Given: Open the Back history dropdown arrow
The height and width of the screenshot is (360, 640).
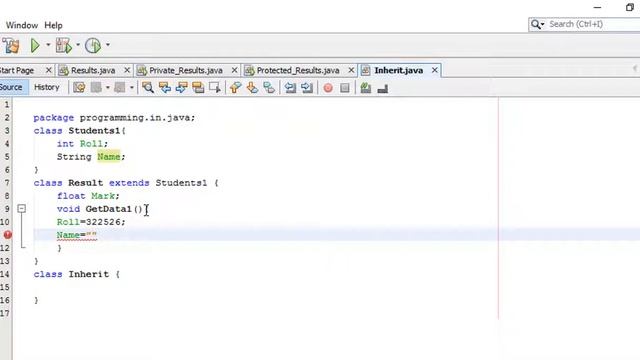Looking at the screenshot, I should [x=107, y=88].
